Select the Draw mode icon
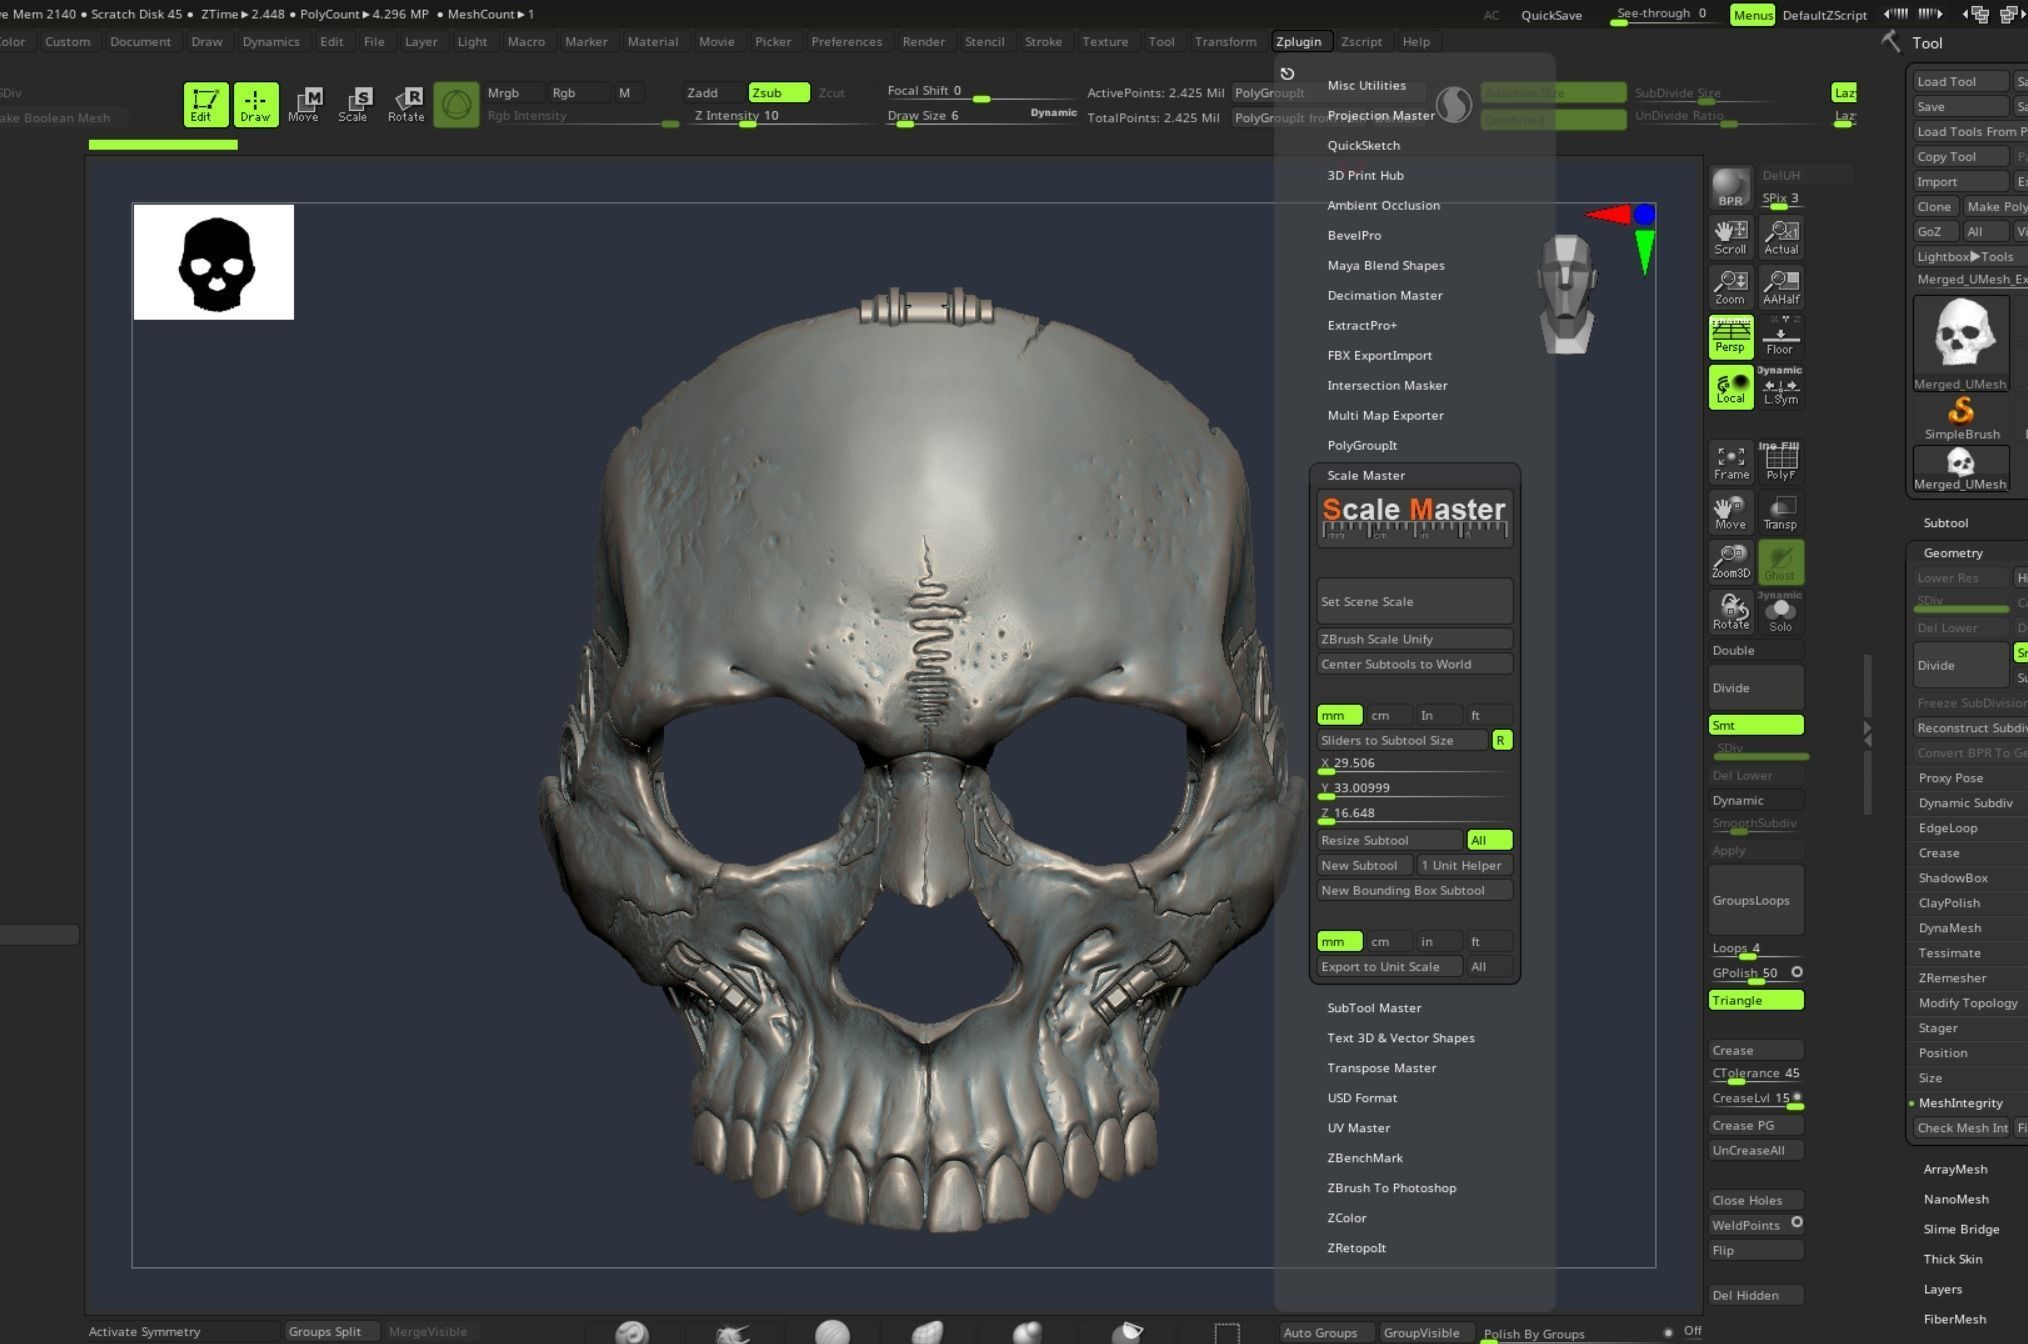The height and width of the screenshot is (1344, 2028). (x=255, y=104)
